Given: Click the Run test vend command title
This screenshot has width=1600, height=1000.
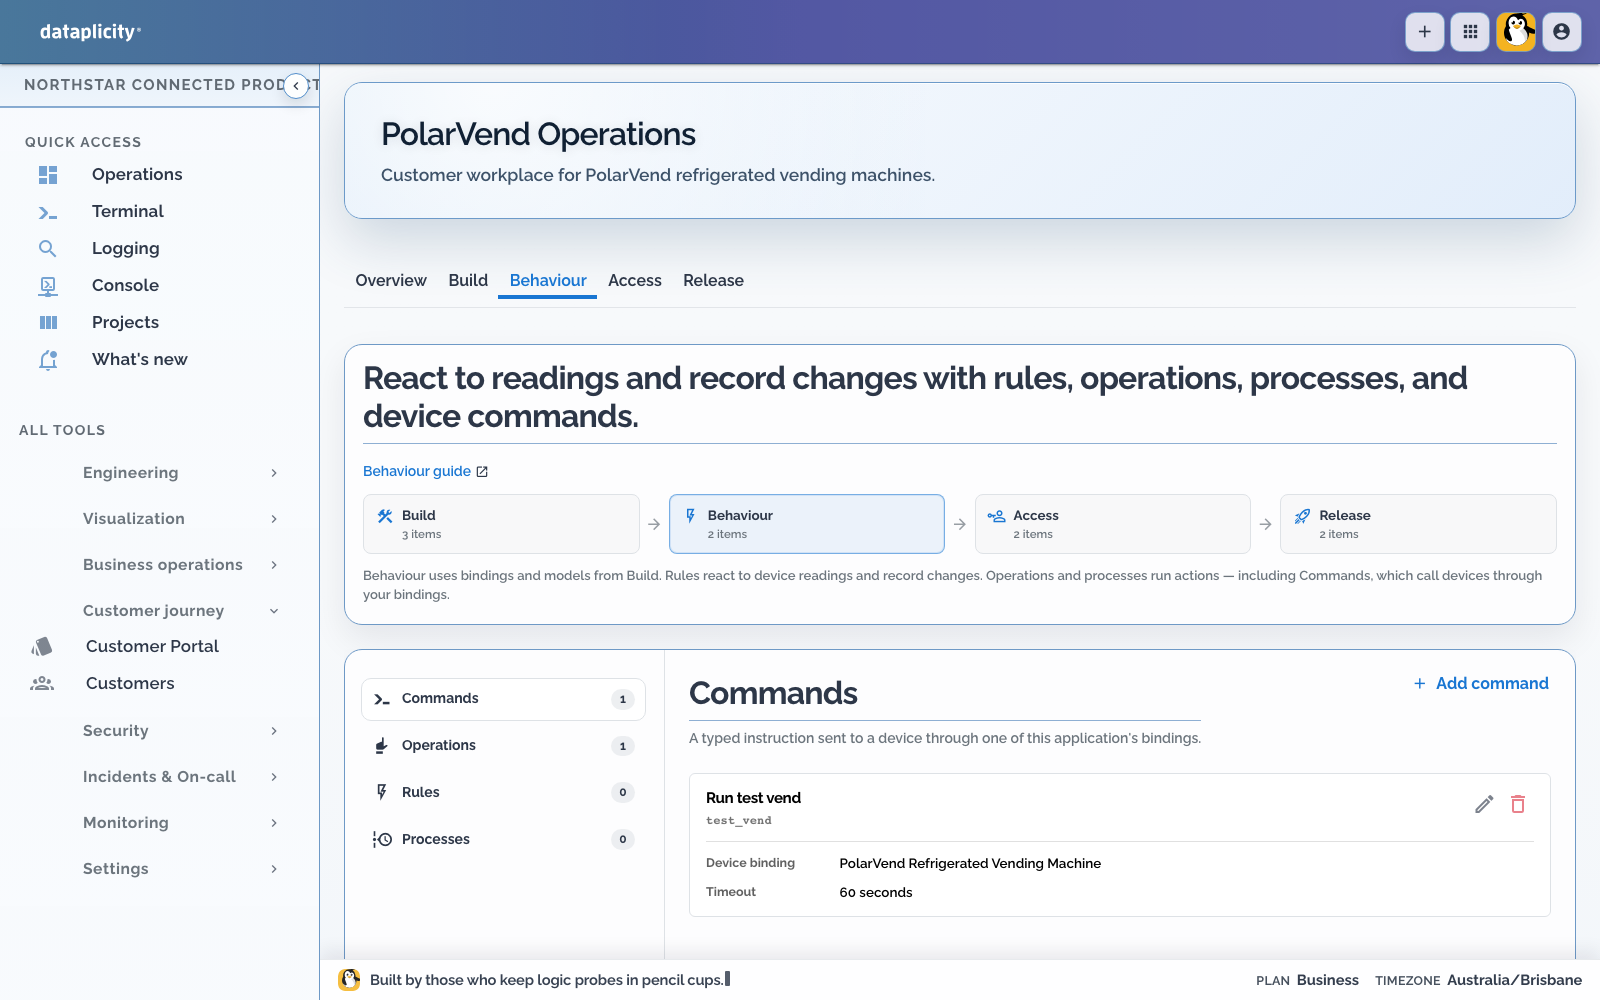Looking at the screenshot, I should pos(753,798).
